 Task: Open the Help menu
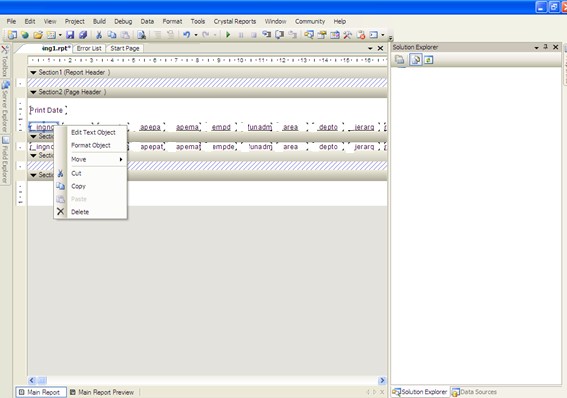(x=340, y=21)
